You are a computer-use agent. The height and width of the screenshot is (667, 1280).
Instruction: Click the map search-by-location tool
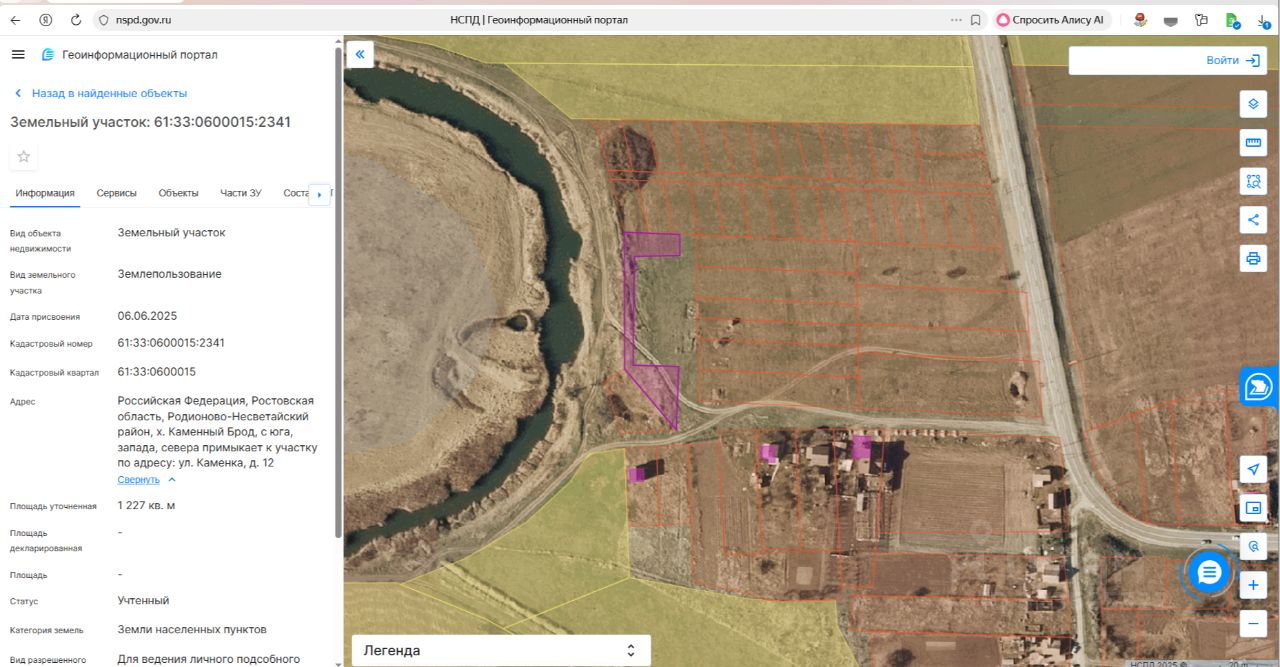tap(1253, 547)
